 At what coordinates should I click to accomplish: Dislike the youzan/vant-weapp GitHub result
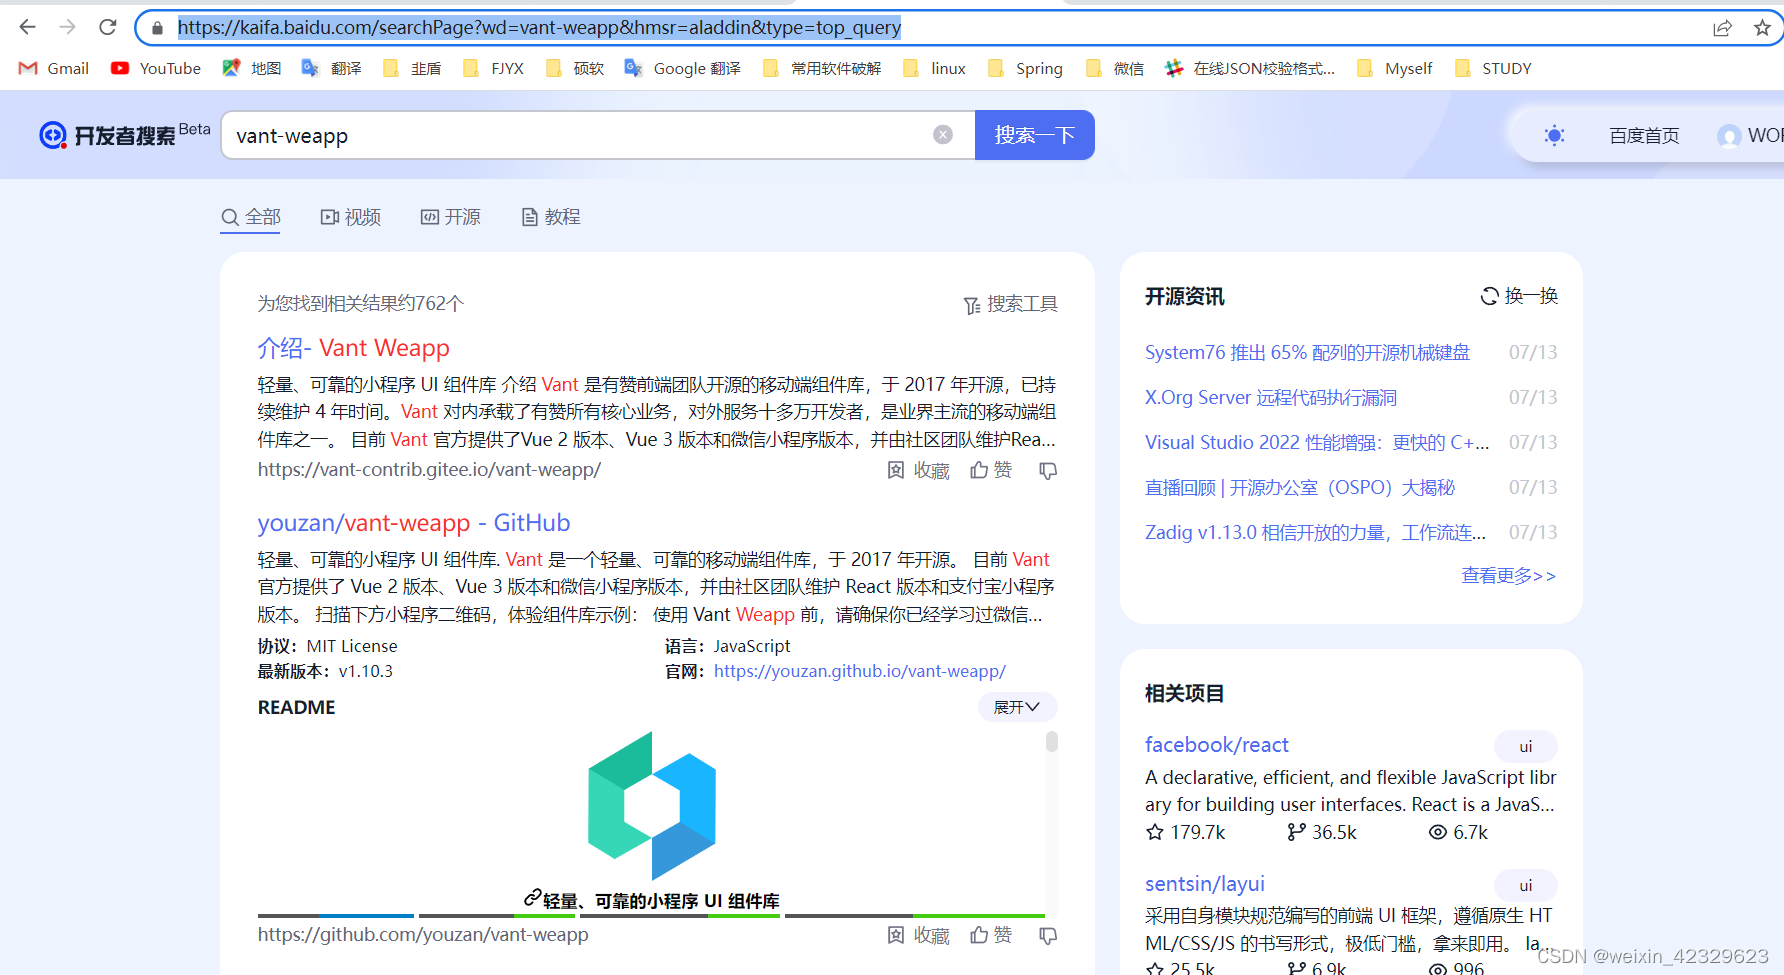(x=1048, y=935)
